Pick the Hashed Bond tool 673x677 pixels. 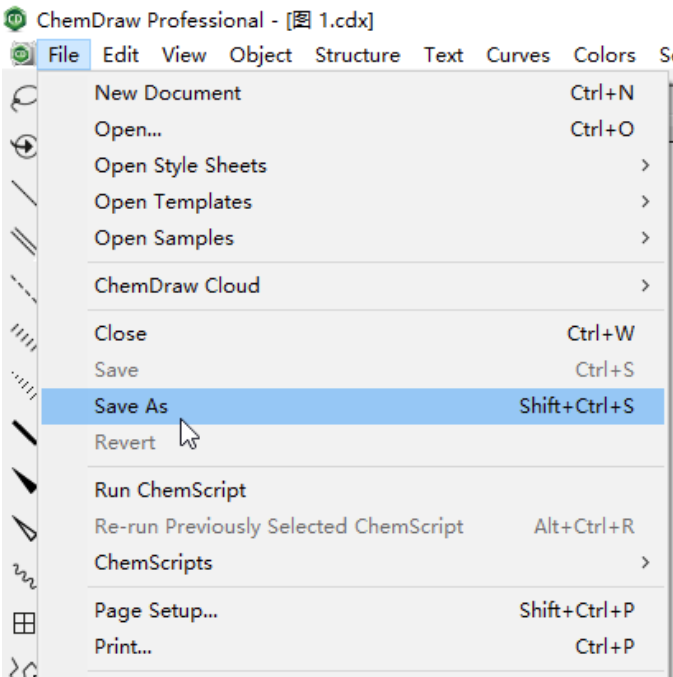click(x=23, y=337)
